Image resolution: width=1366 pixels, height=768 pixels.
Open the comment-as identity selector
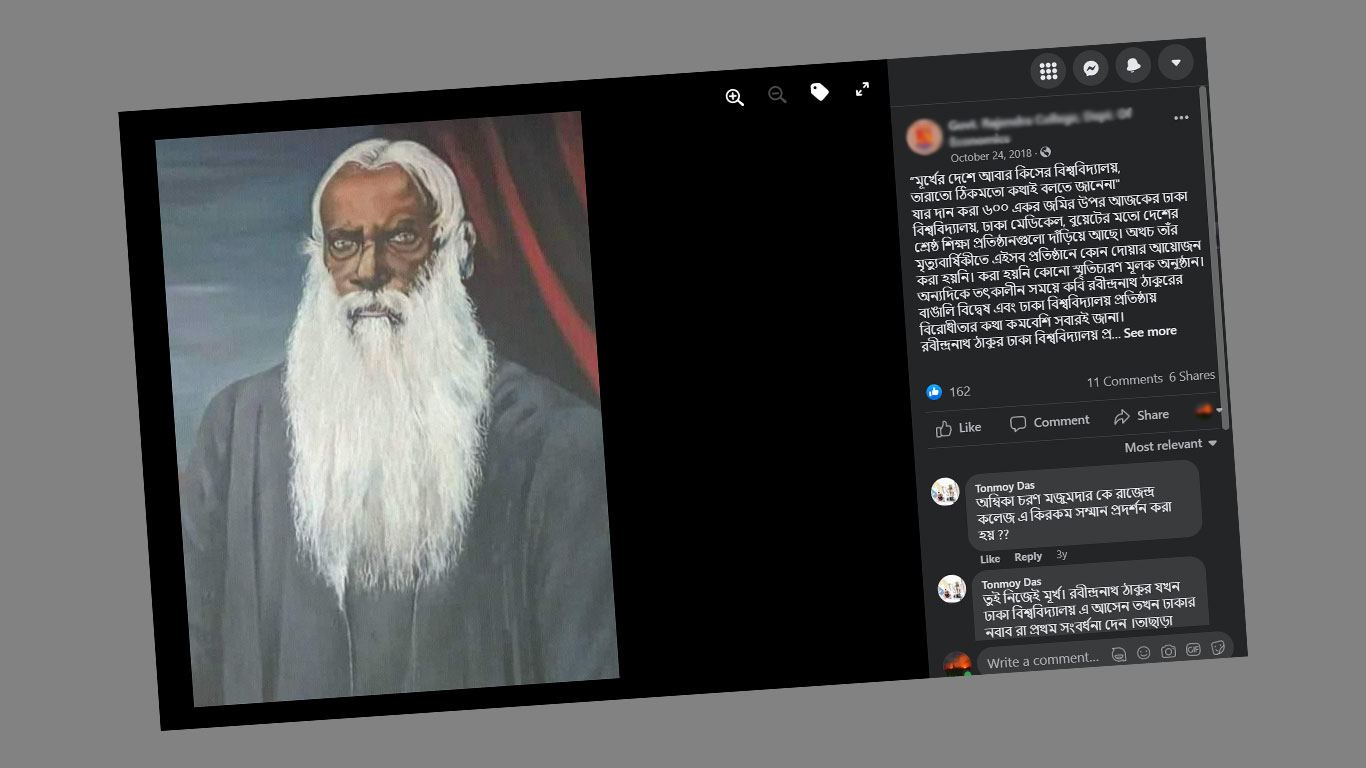tap(1209, 410)
